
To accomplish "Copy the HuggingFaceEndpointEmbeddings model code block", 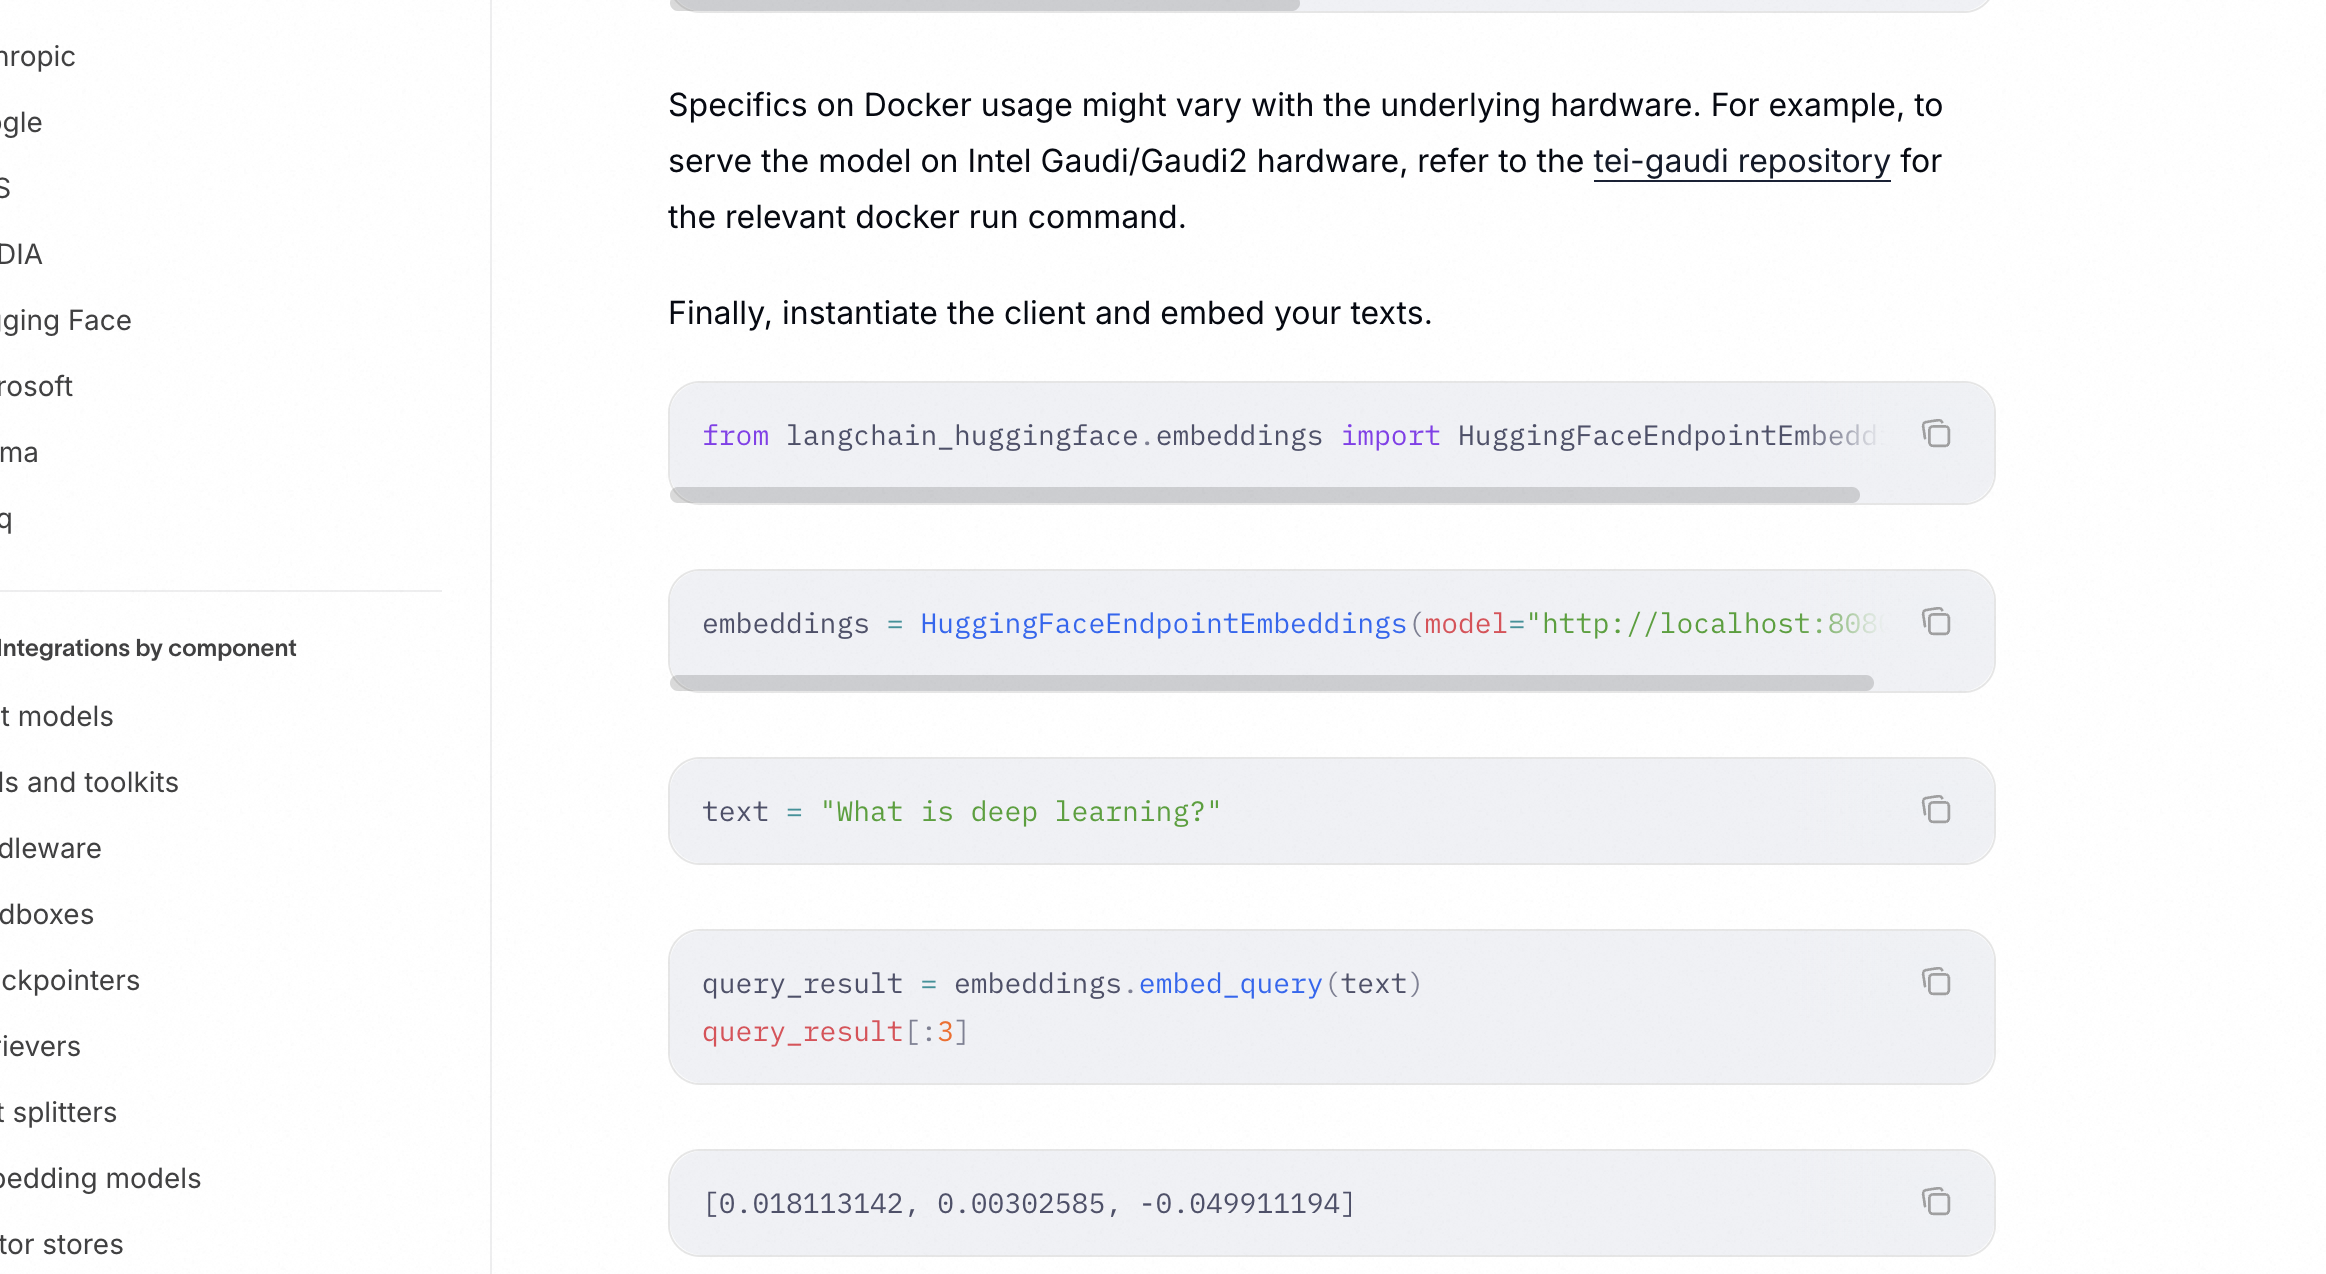I will pos(1936,622).
